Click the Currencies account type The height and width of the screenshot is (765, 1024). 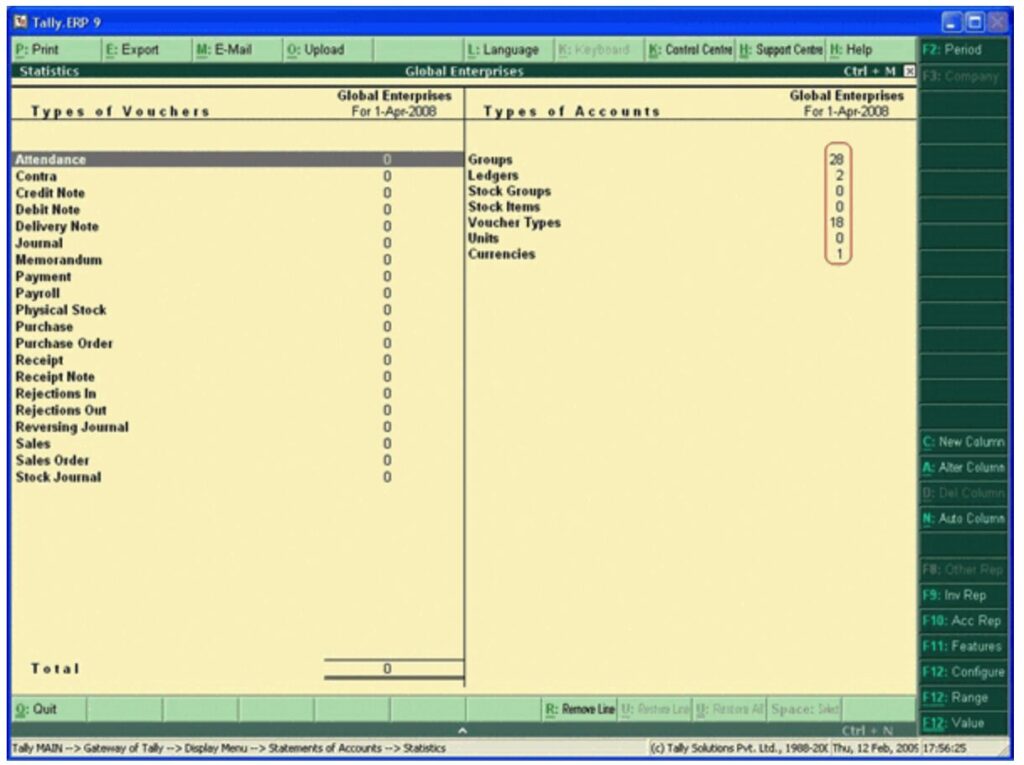tap(501, 253)
